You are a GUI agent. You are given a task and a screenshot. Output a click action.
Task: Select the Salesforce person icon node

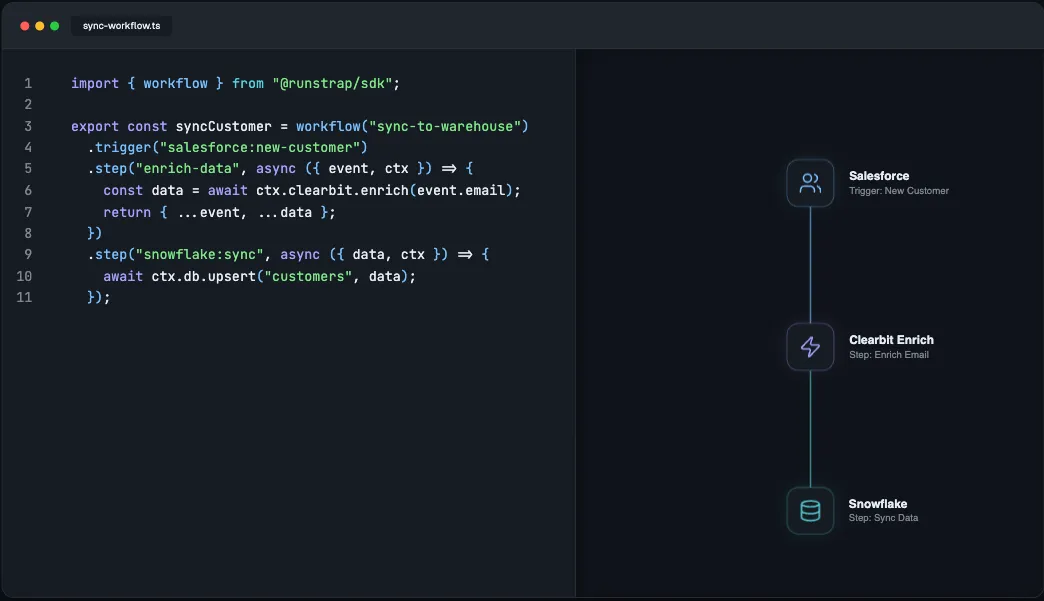point(810,183)
